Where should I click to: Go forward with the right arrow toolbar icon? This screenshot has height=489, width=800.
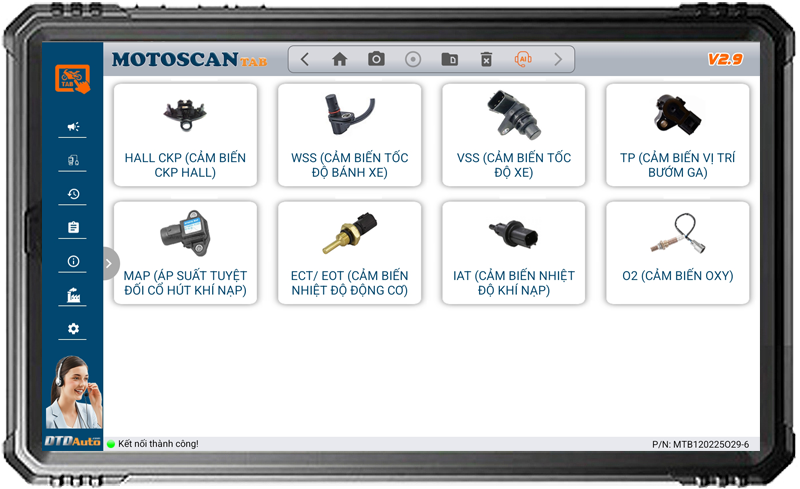[558, 59]
